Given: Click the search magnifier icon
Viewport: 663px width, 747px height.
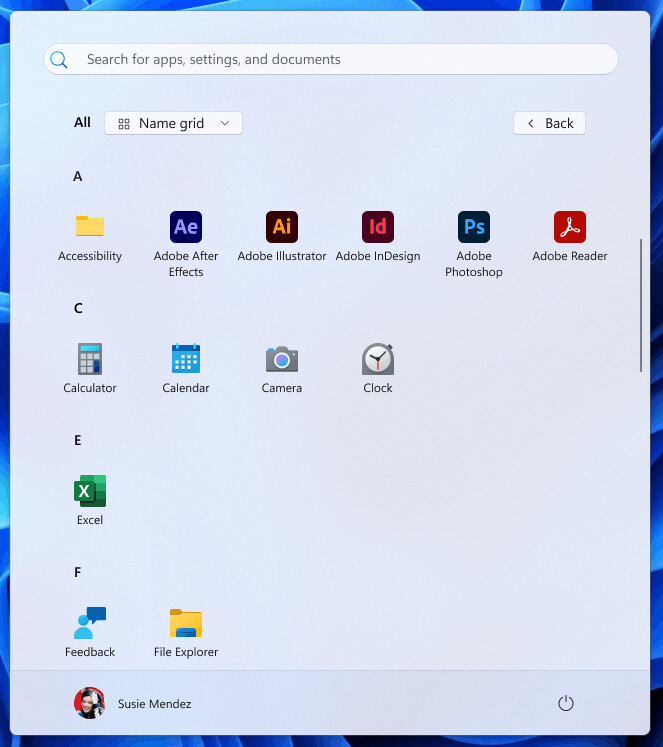Looking at the screenshot, I should [59, 60].
